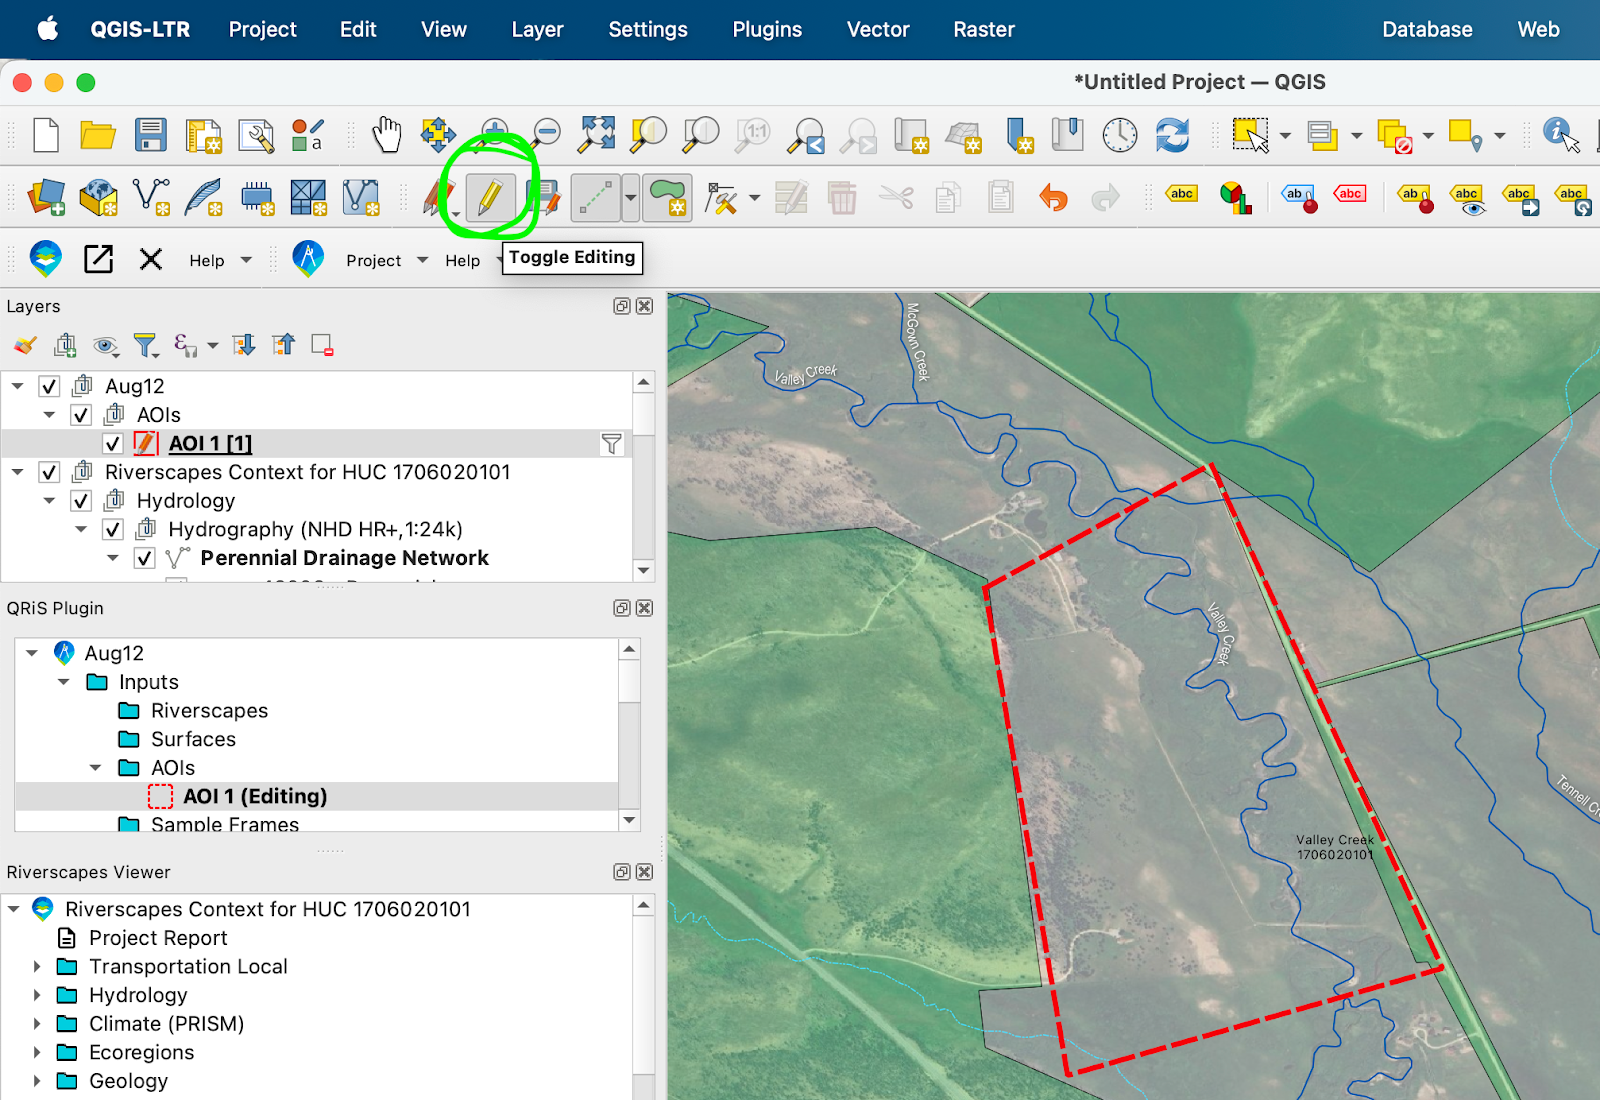Collapse the Aug12 group in Layers panel

pyautogui.click(x=17, y=386)
